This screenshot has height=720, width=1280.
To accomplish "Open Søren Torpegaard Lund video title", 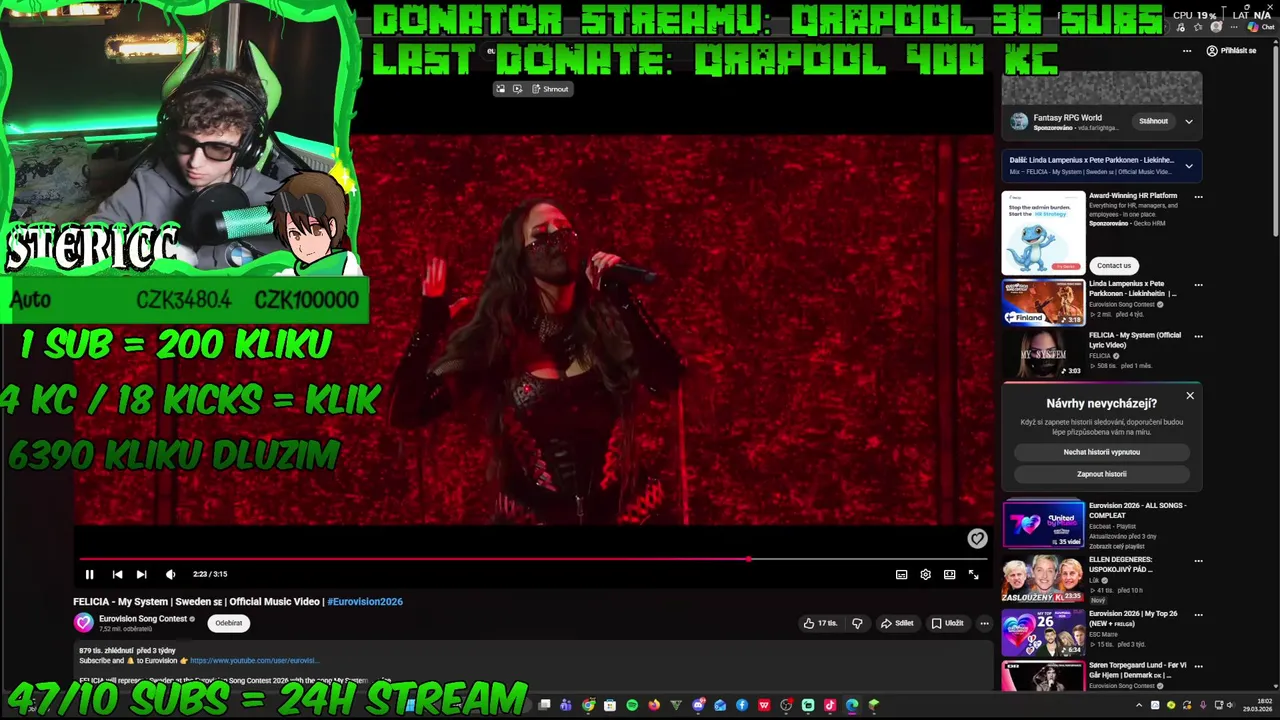I will [1137, 670].
